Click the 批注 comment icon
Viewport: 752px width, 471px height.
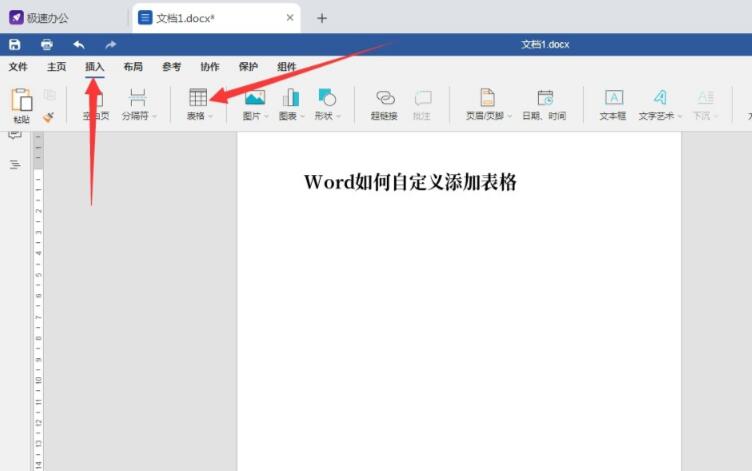423,98
